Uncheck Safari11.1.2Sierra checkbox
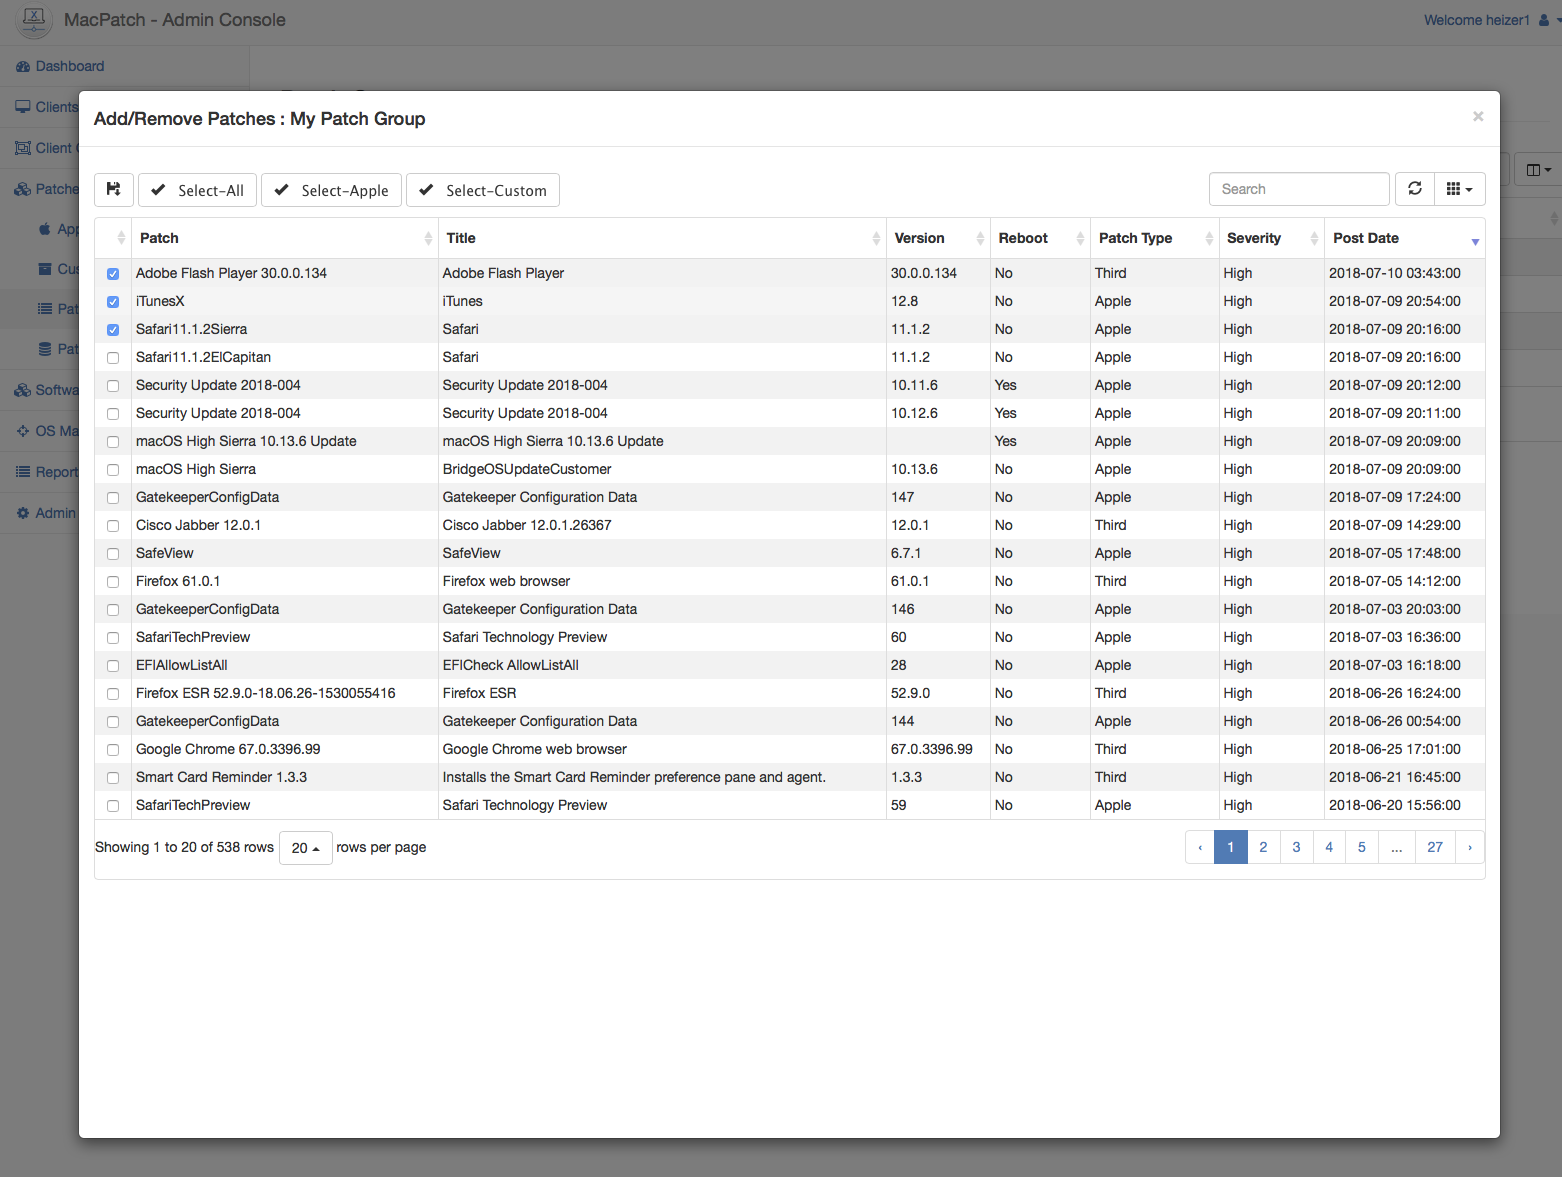This screenshot has width=1562, height=1177. click(x=113, y=330)
